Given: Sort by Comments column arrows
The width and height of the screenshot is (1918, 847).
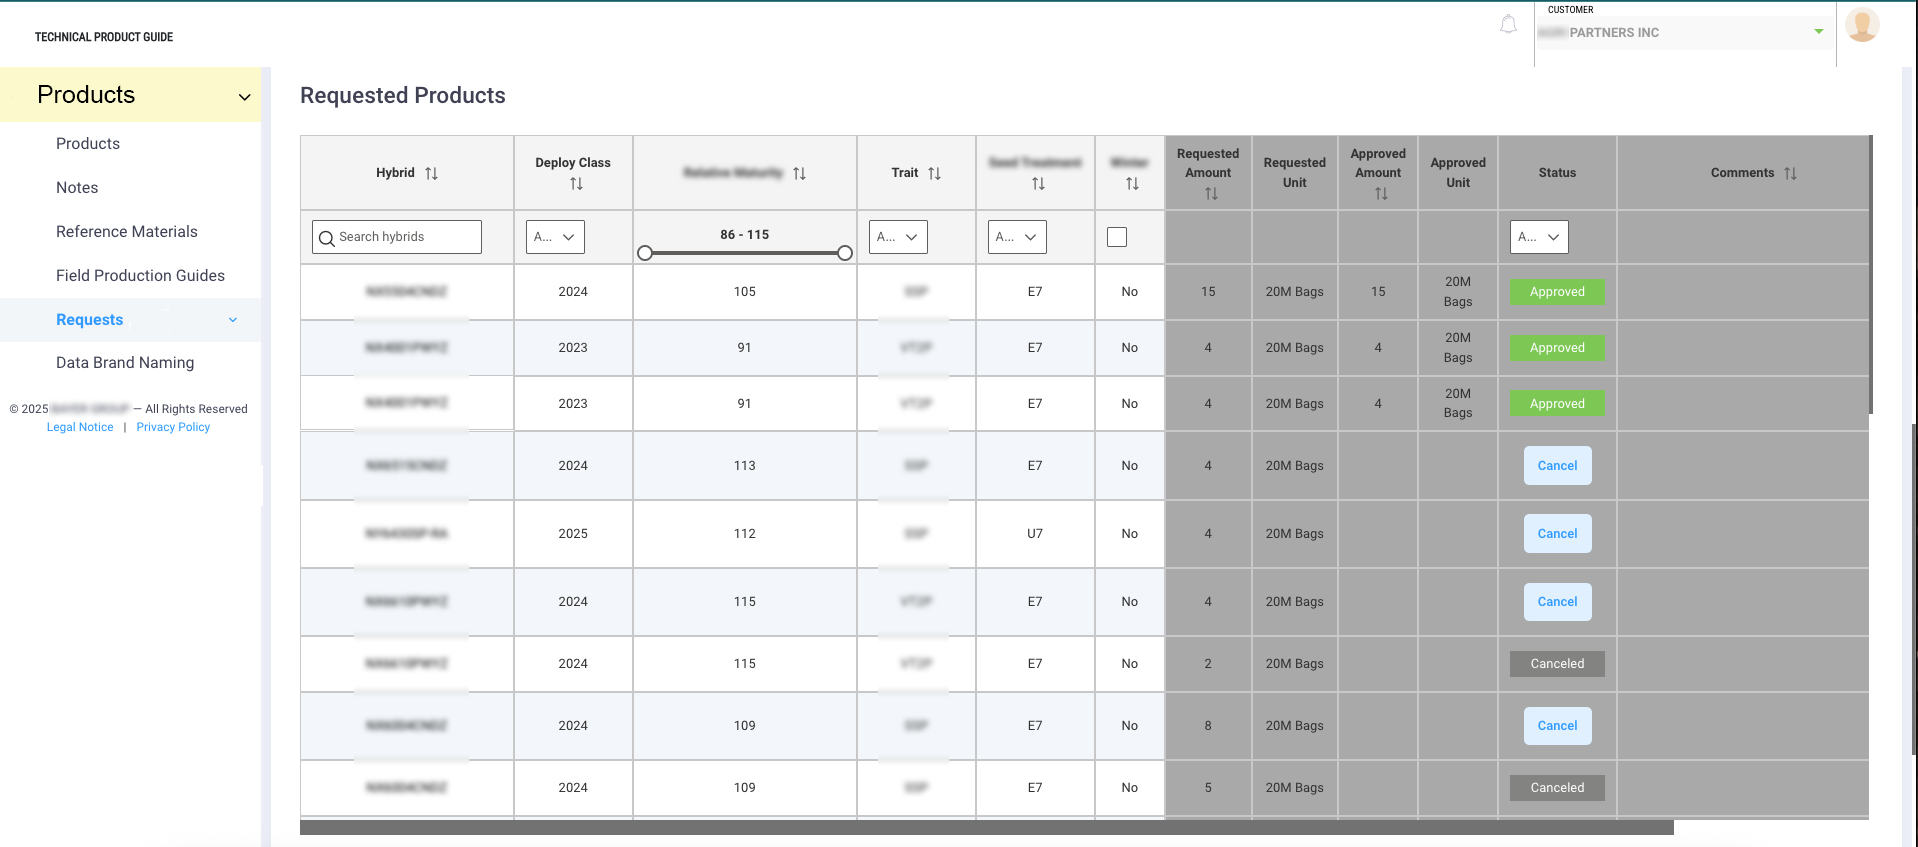Looking at the screenshot, I should [1790, 173].
